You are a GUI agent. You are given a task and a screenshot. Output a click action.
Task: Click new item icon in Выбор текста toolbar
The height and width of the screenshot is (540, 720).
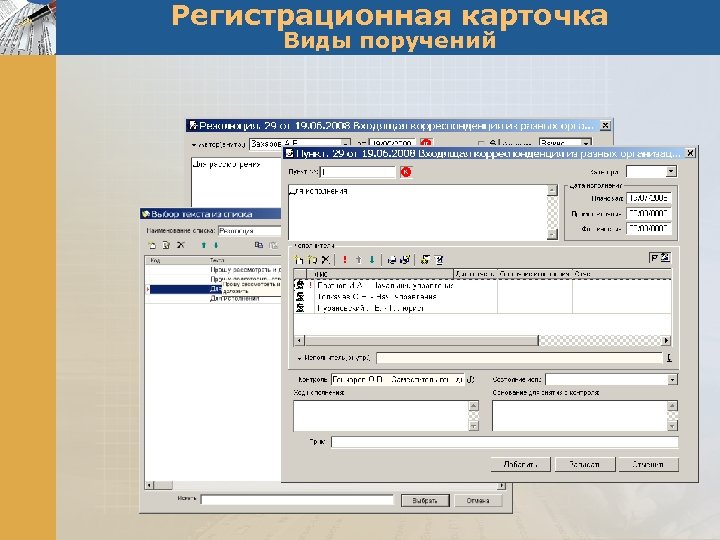152,245
